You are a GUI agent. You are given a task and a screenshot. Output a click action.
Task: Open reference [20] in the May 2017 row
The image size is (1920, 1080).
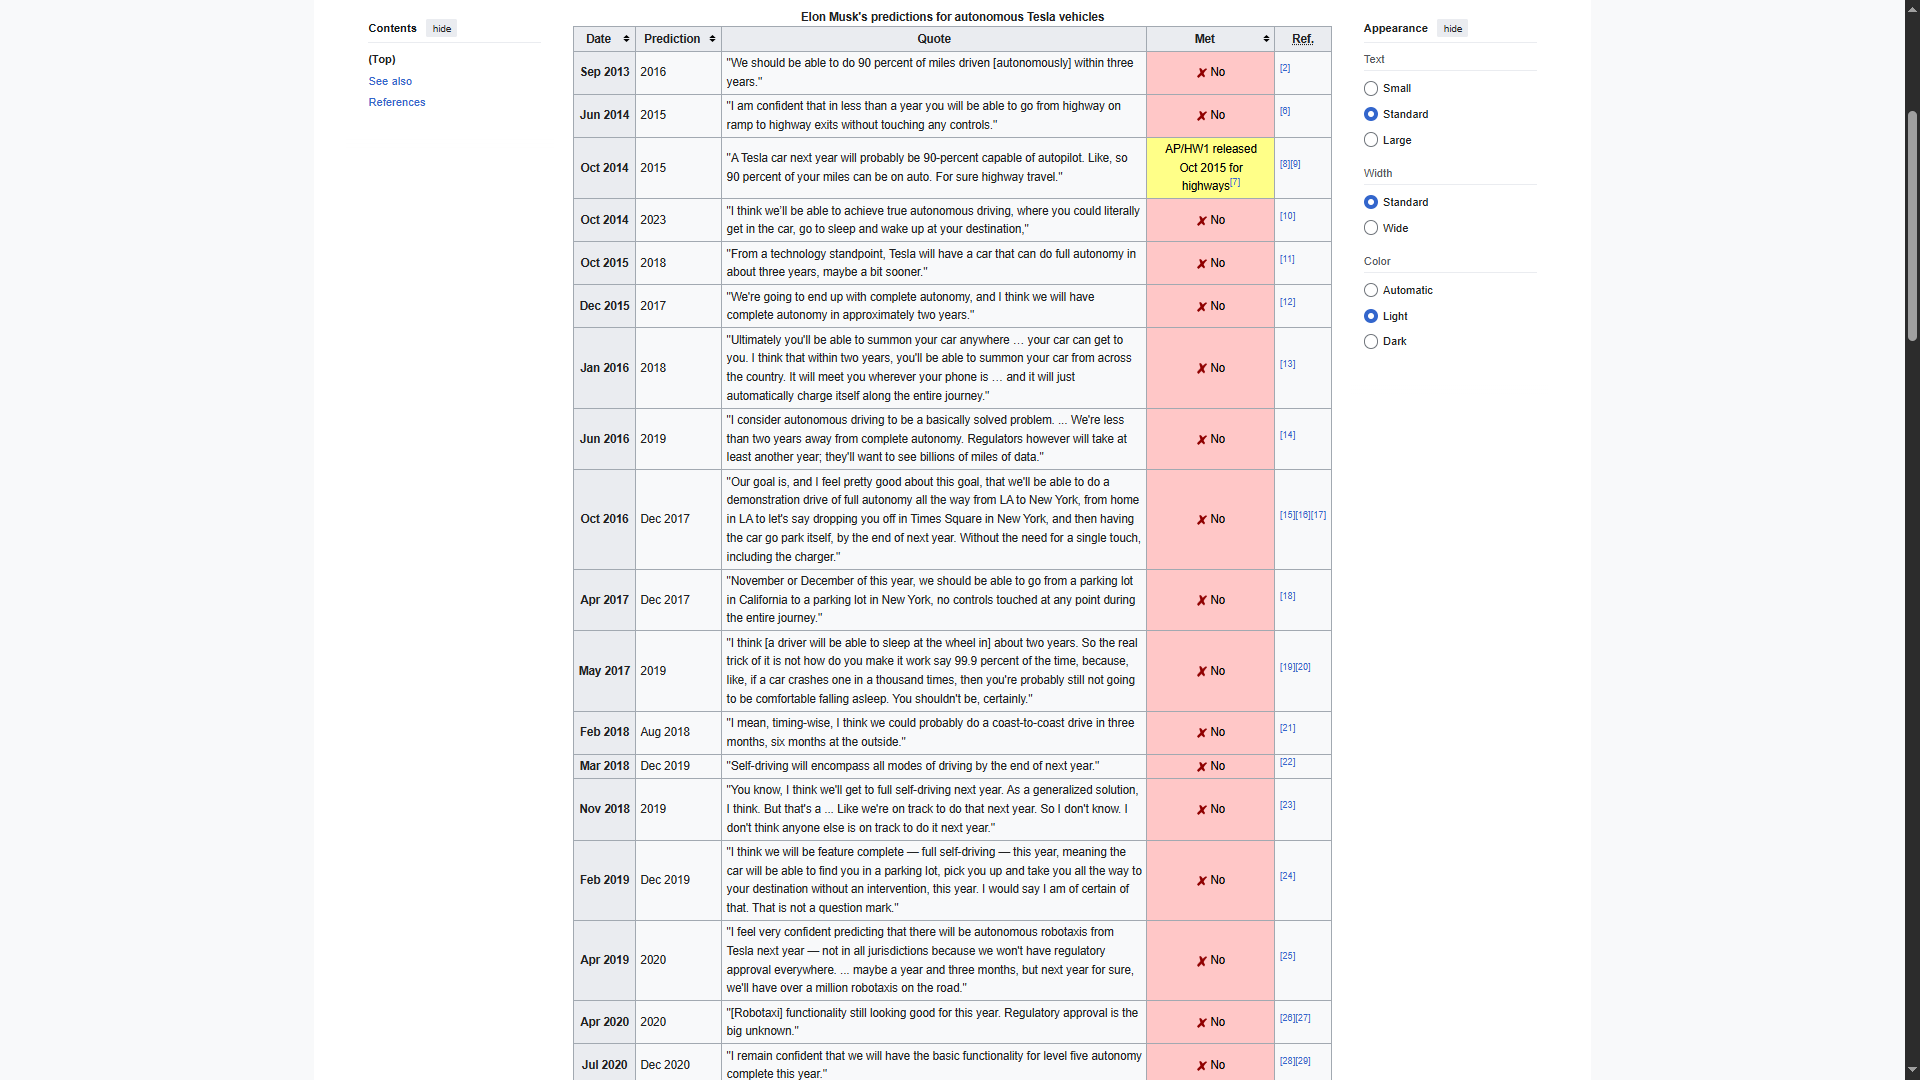click(1303, 668)
